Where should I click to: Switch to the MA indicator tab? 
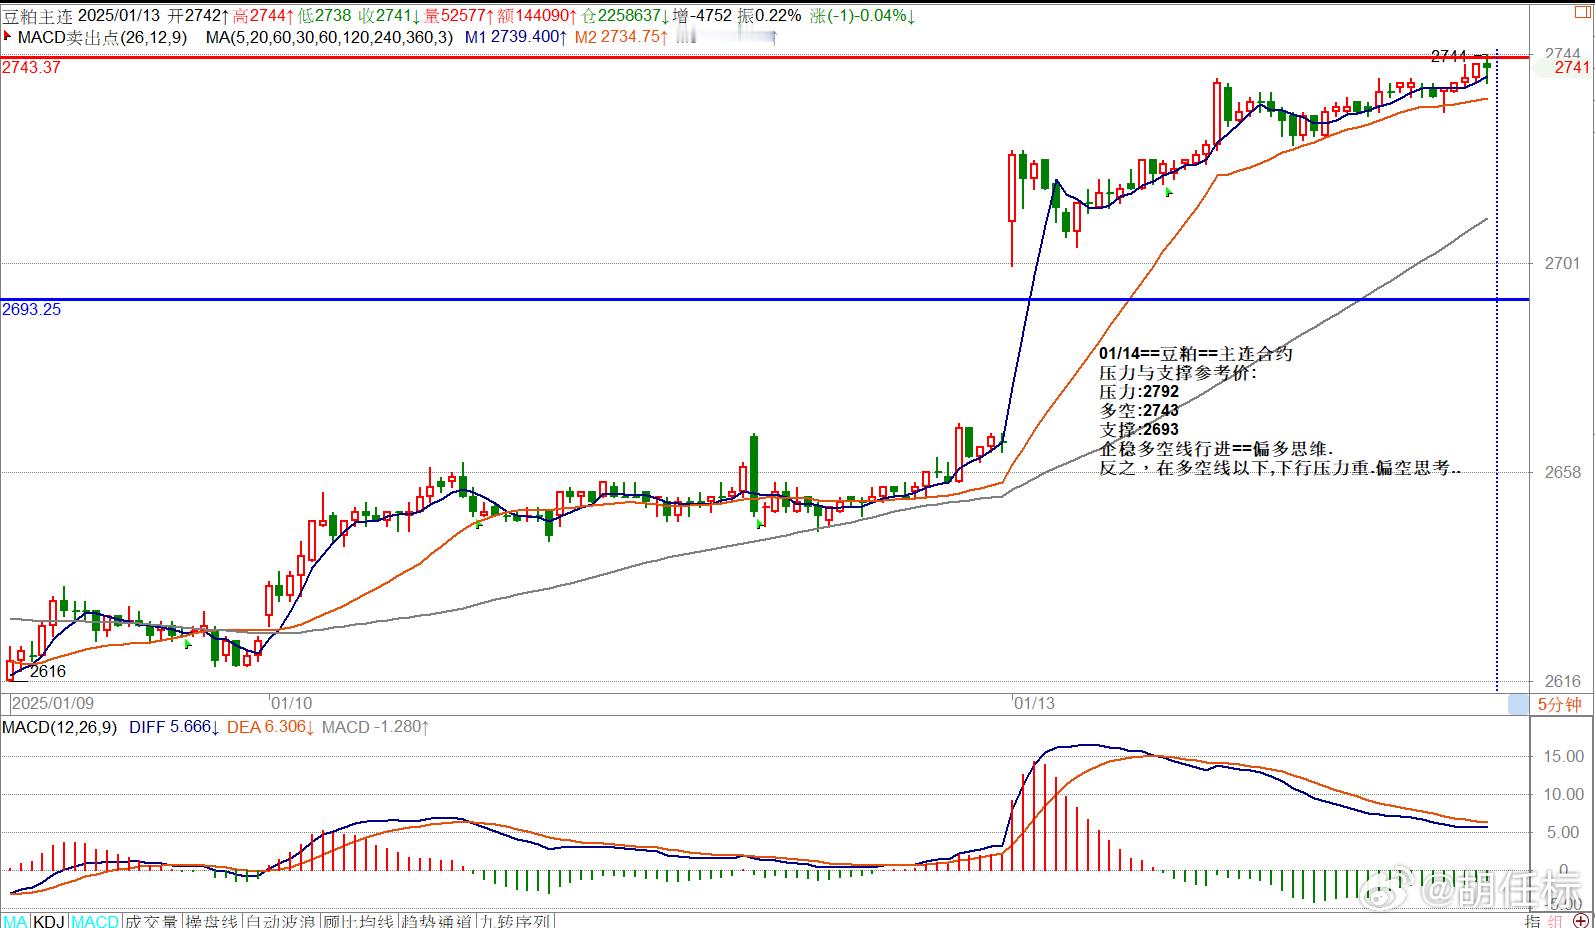coord(15,921)
